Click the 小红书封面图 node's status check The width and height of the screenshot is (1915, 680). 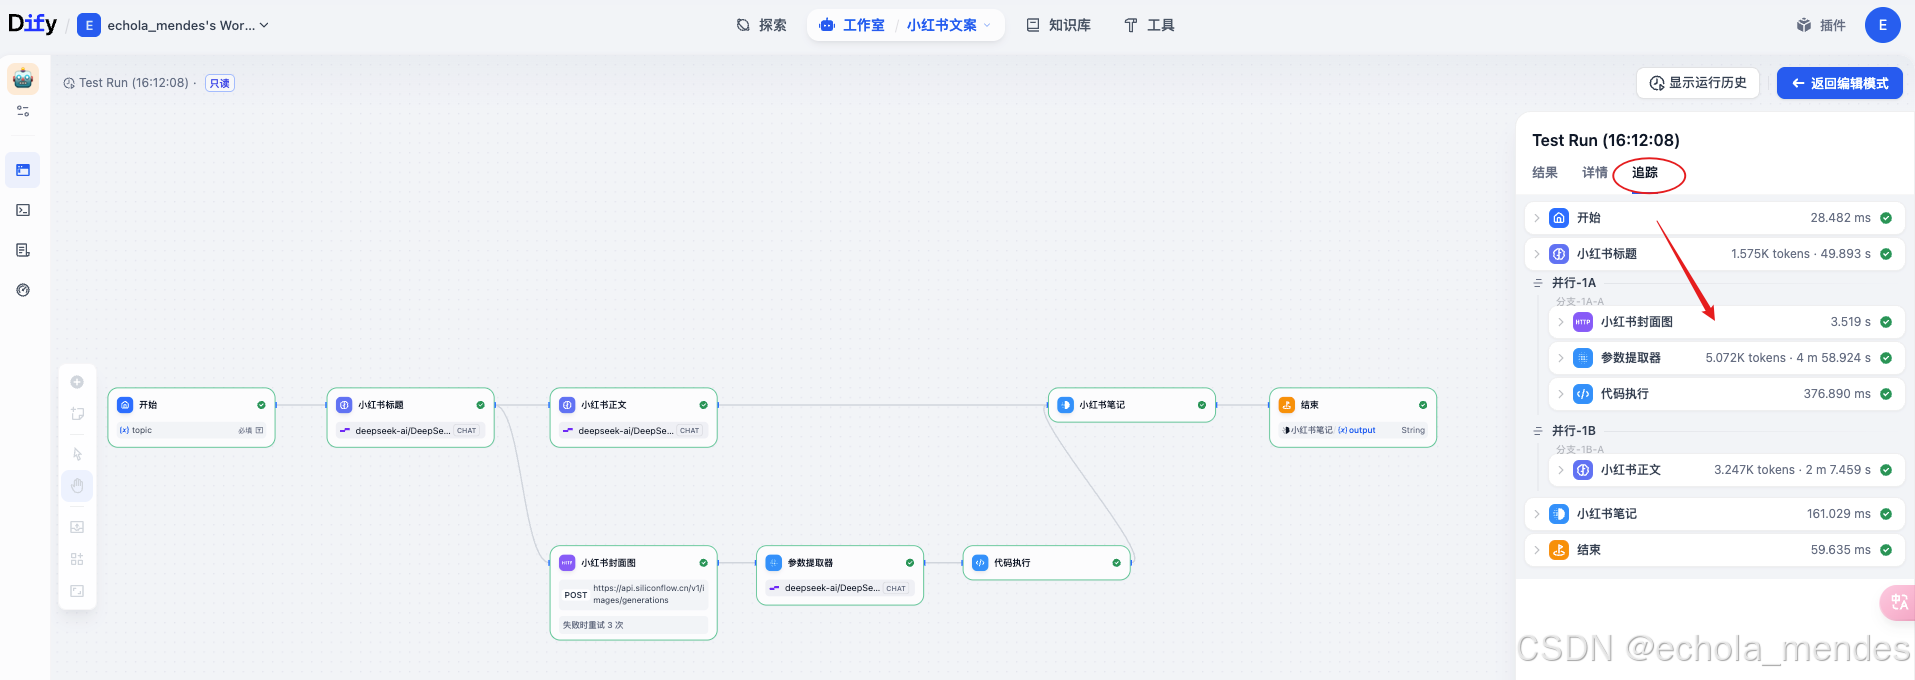(703, 563)
